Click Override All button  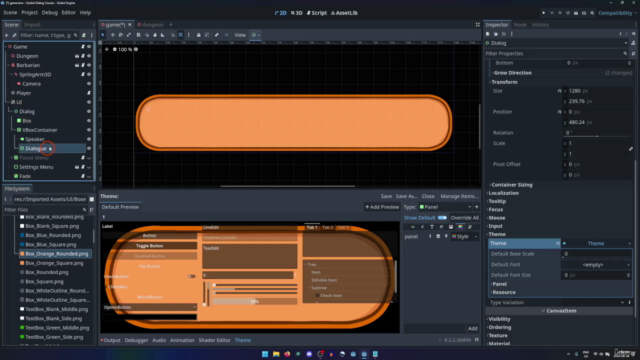464,218
